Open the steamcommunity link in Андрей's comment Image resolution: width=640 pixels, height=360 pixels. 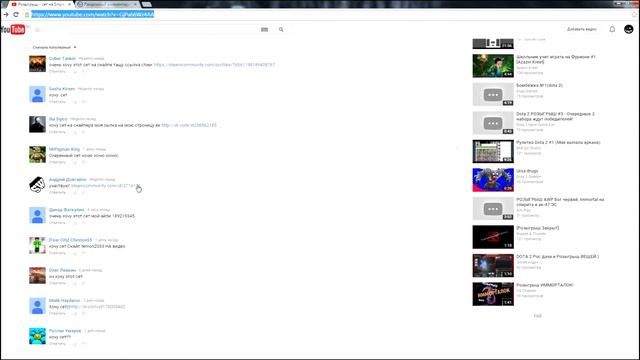[105, 185]
